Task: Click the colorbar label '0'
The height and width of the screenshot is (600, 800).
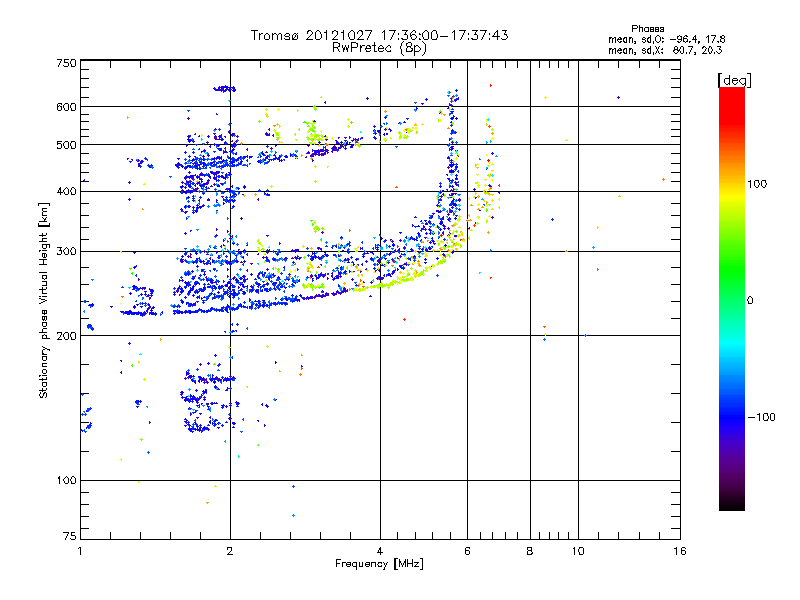Action: (750, 301)
